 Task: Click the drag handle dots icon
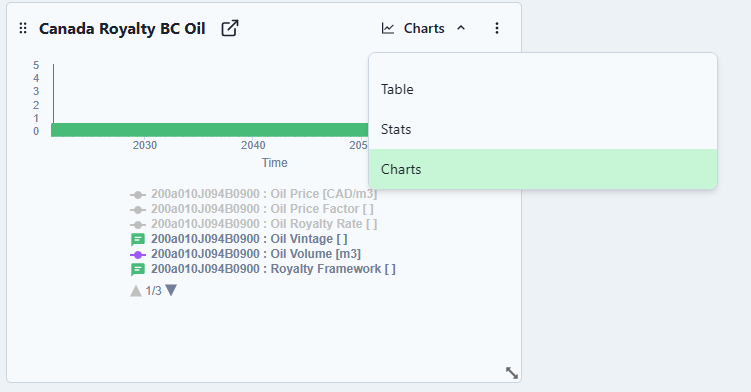point(23,28)
